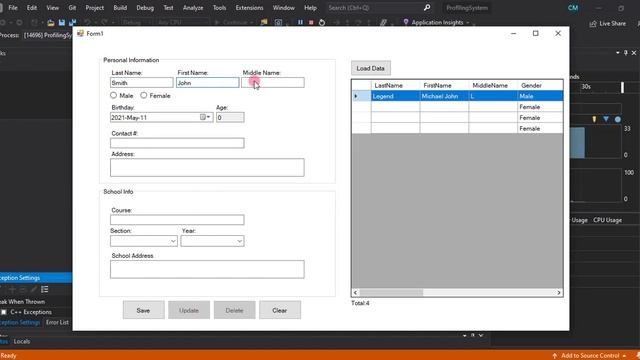The height and width of the screenshot is (360, 640).
Task: Switch to the Locals tab
Action: [22, 341]
